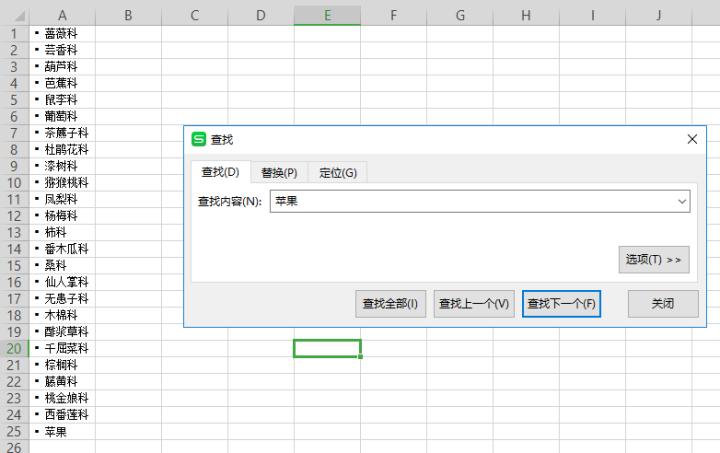Click cell containing 杜鹃花科

click(x=62, y=149)
